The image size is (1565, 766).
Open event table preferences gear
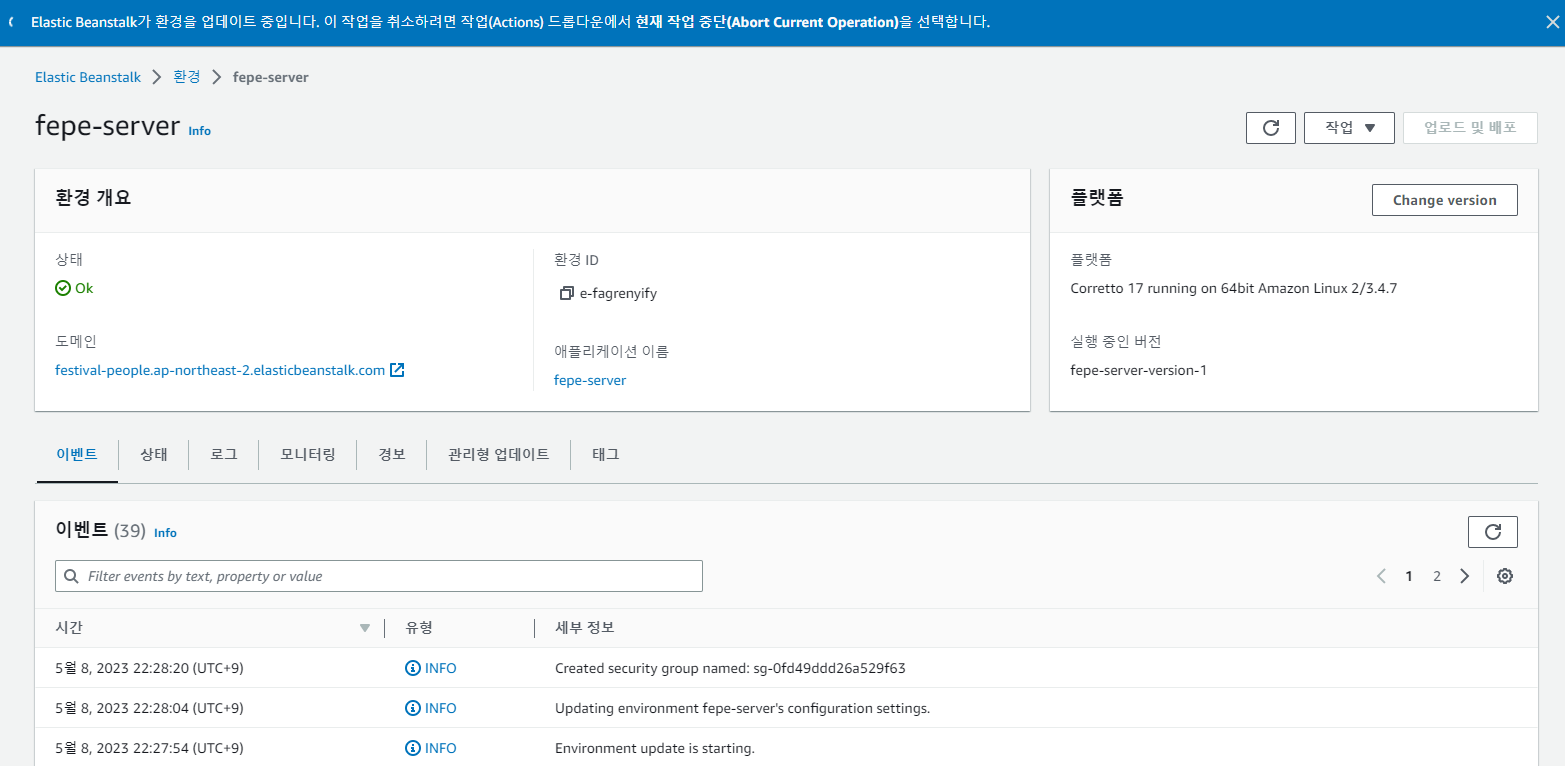tap(1505, 576)
